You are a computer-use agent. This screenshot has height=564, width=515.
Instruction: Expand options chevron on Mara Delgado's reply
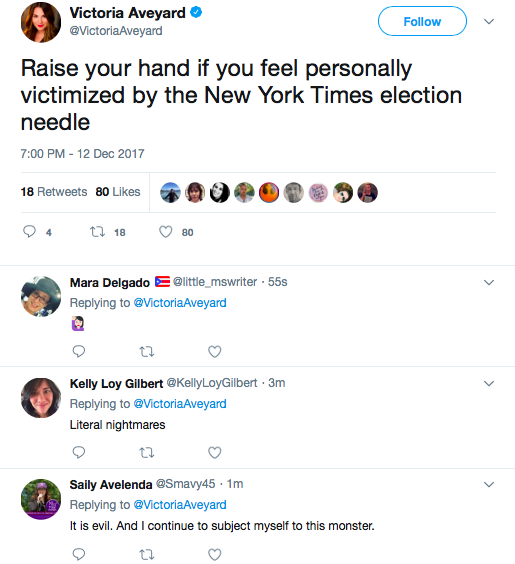(x=489, y=282)
